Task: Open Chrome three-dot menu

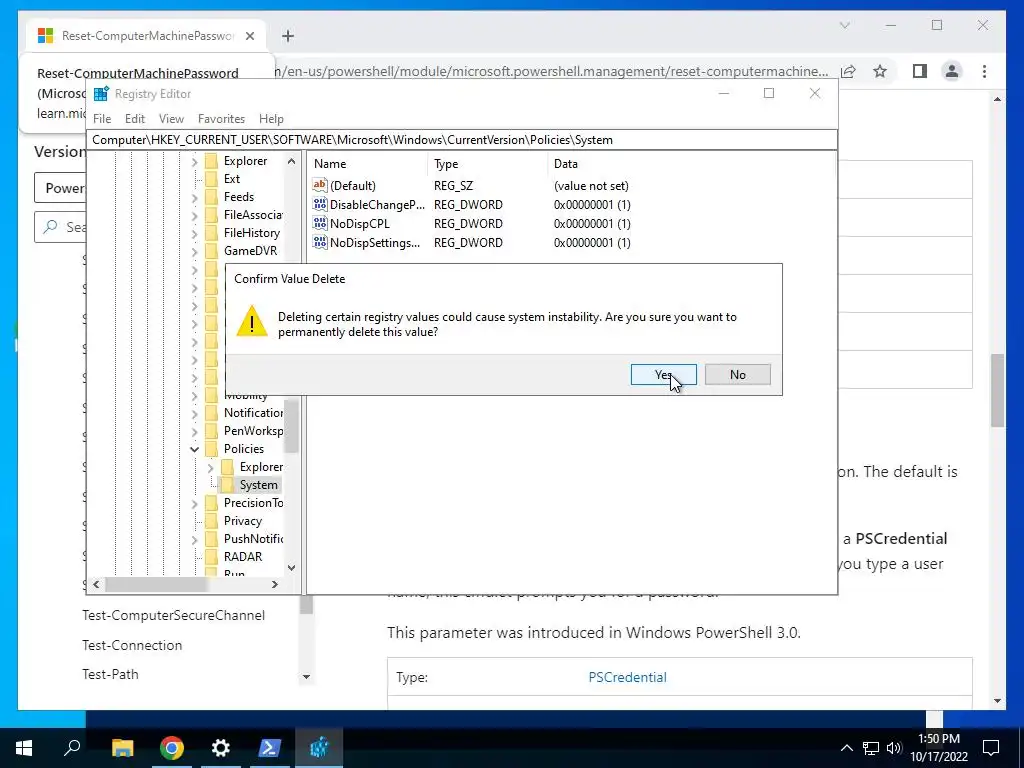Action: click(x=984, y=71)
